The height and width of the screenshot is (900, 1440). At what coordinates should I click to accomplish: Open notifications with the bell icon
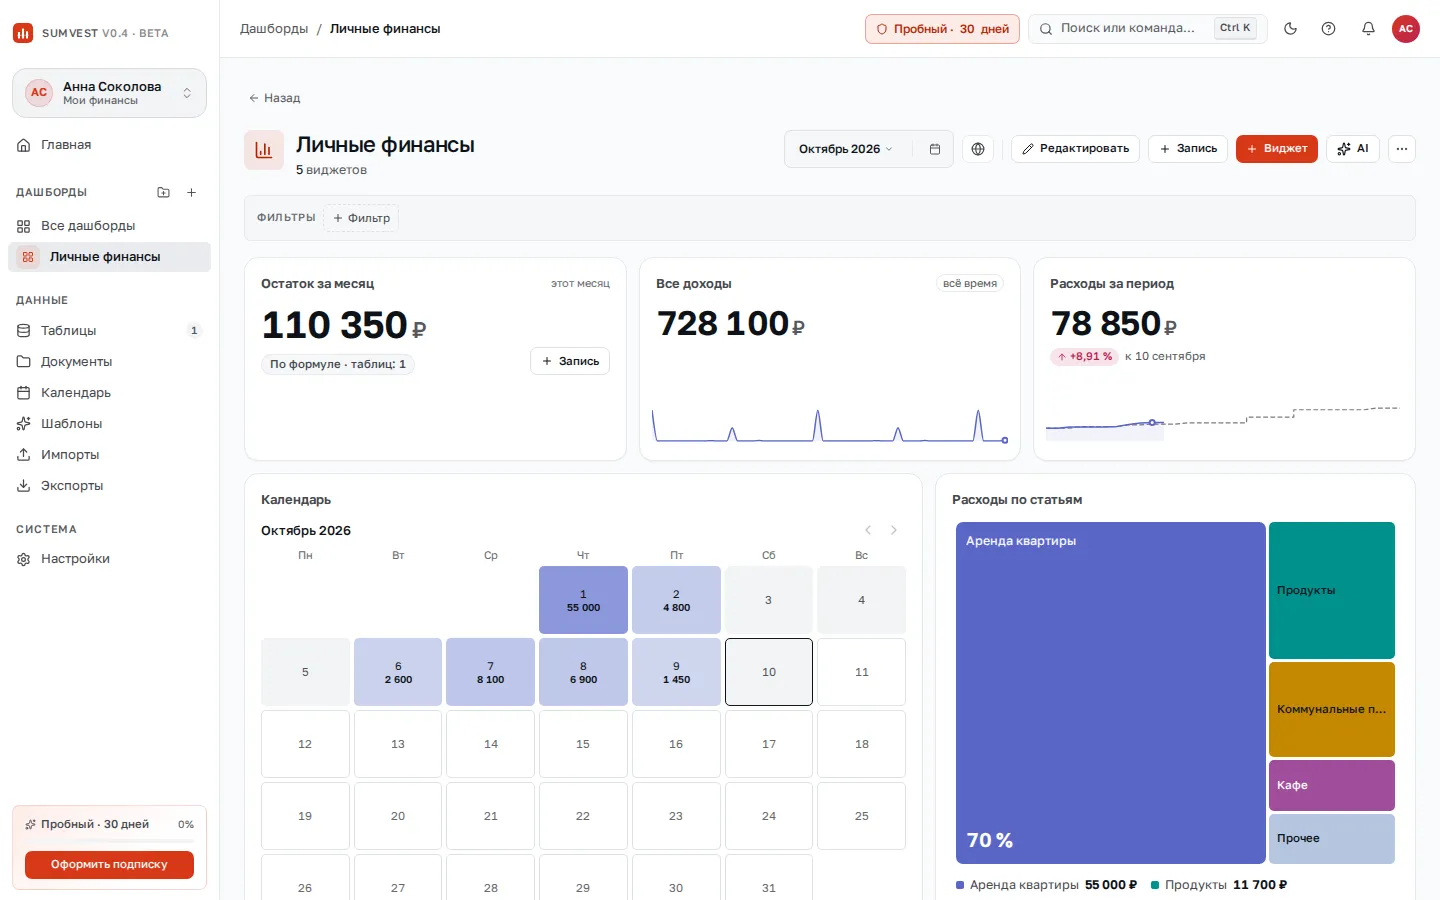pyautogui.click(x=1368, y=29)
